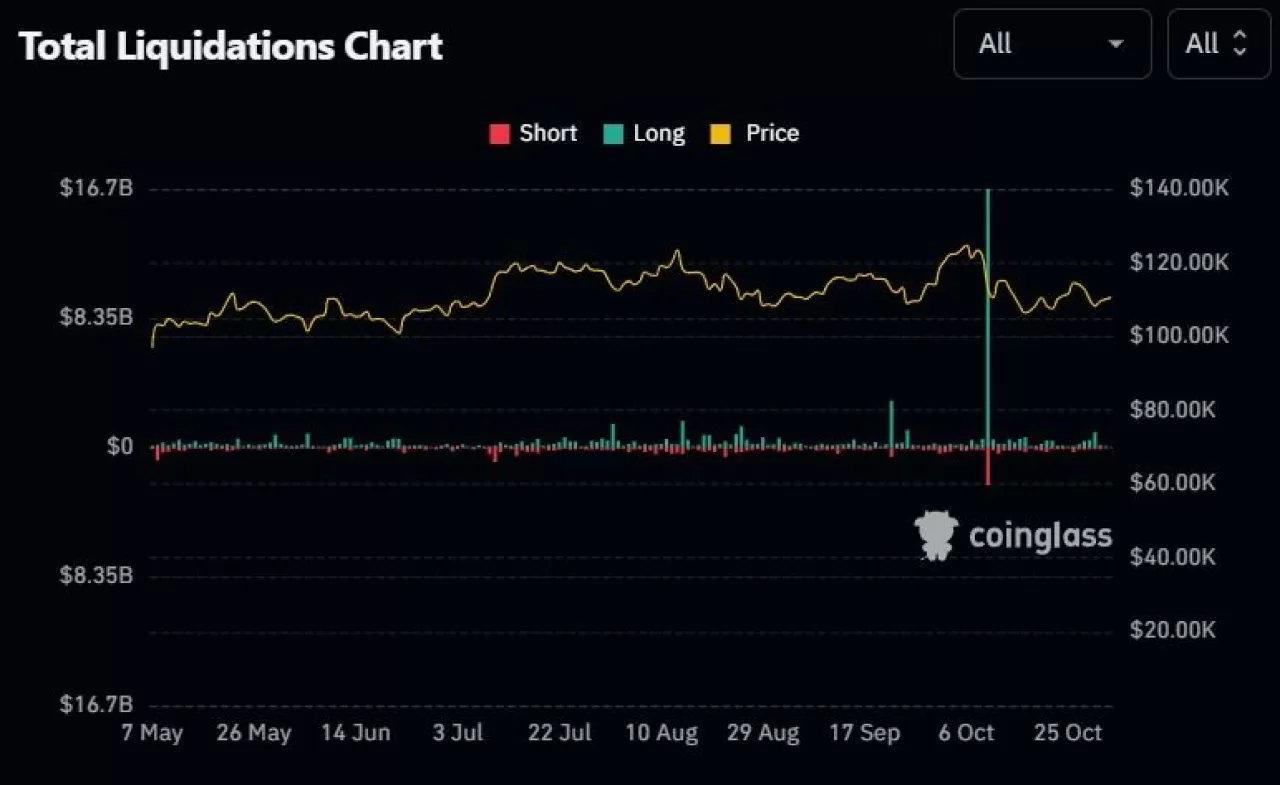Select the Total Liquidations Chart title
Viewport: 1280px width, 785px height.
point(230,45)
